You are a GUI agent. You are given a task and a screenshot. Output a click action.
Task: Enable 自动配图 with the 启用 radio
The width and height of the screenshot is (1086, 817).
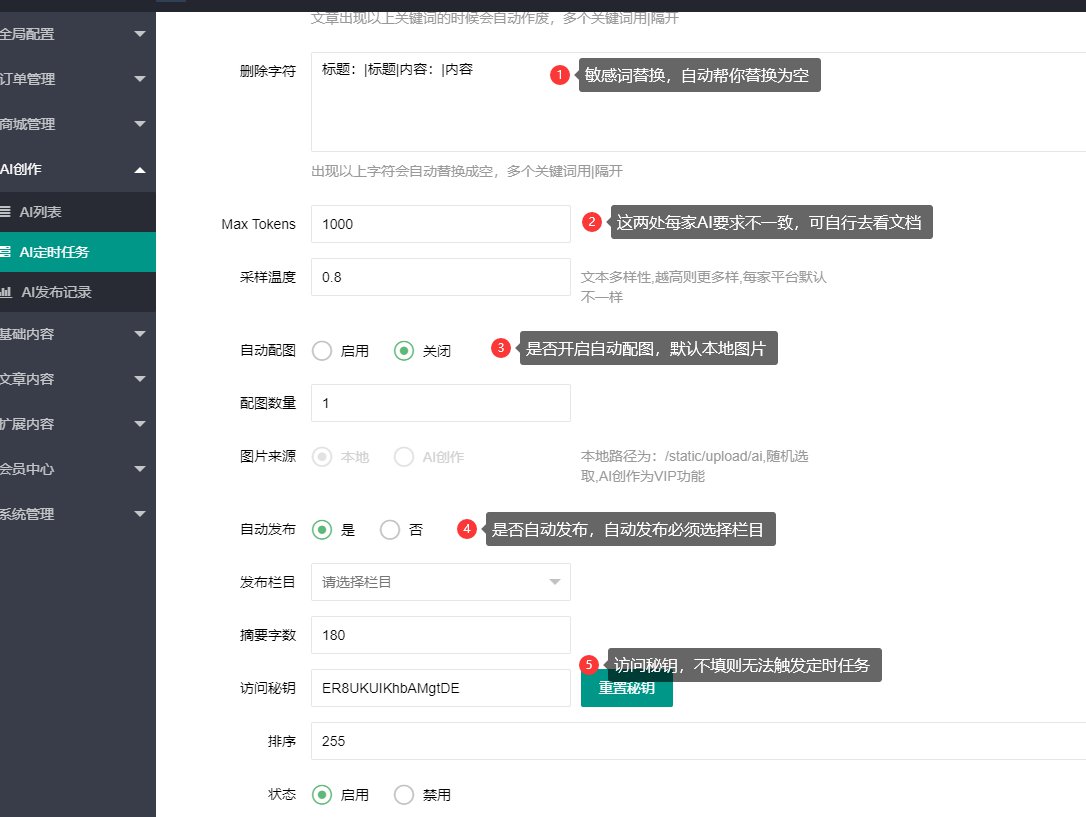pos(322,351)
